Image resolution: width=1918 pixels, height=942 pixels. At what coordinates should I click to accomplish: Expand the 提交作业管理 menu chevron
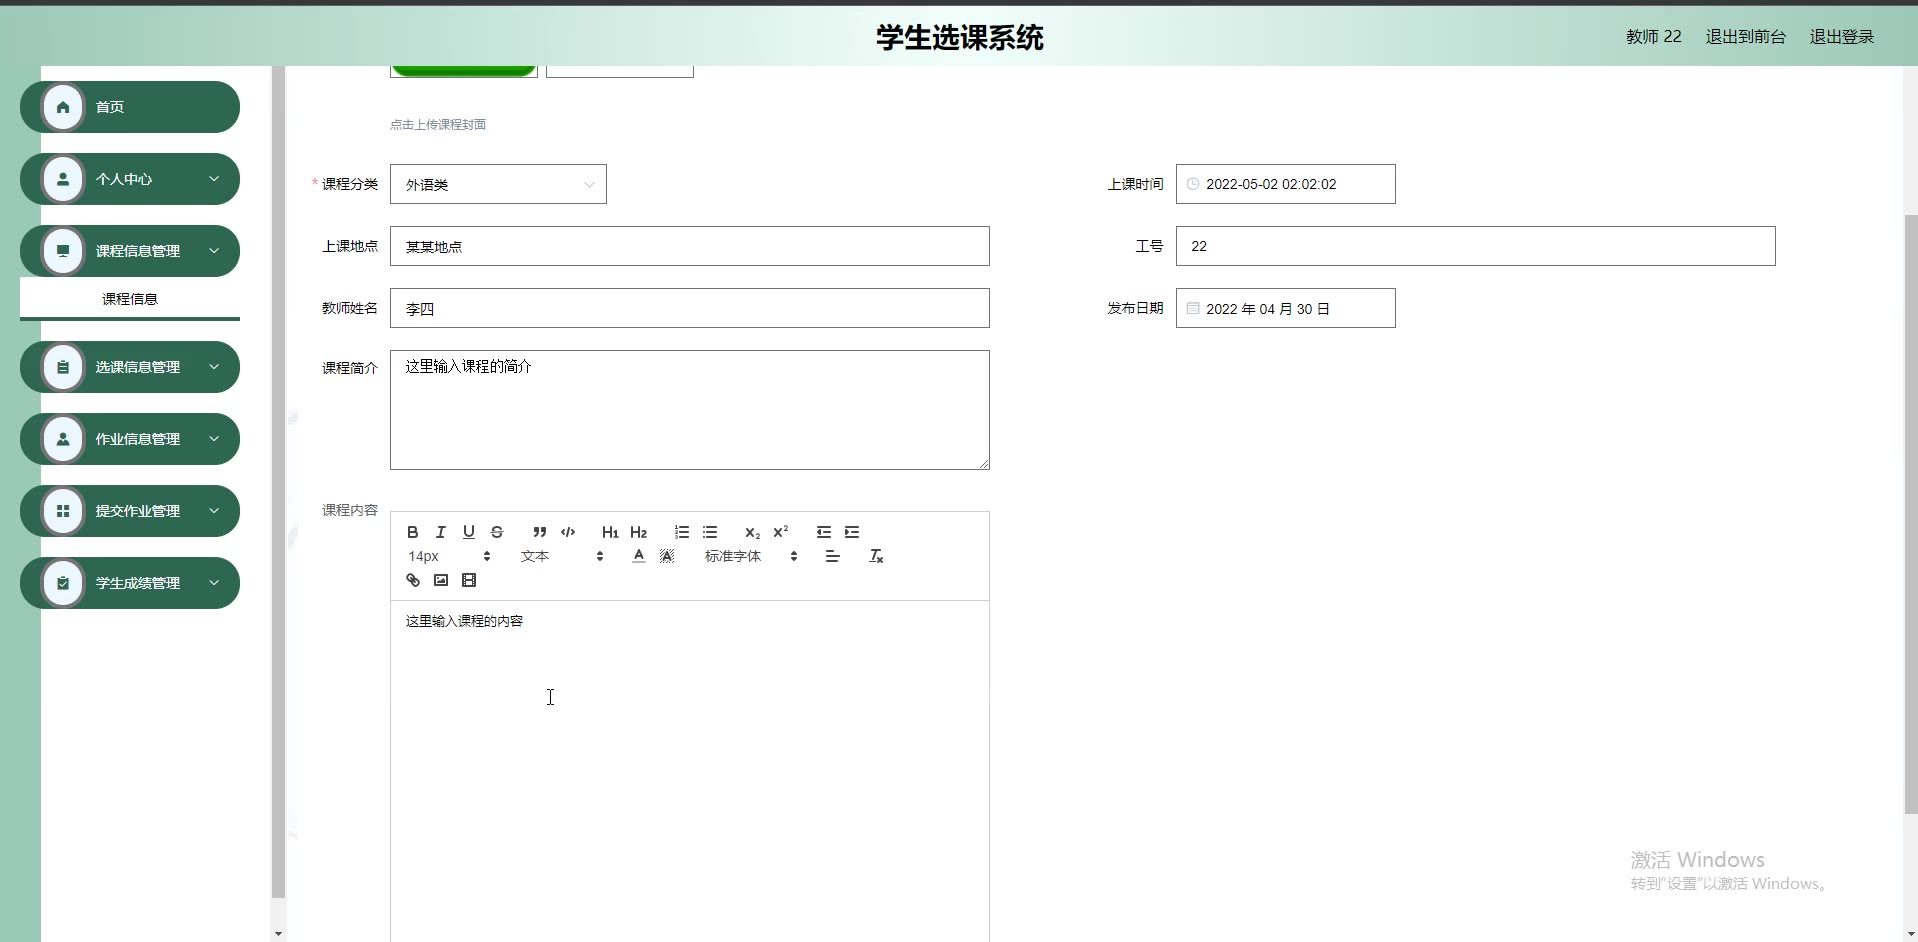(214, 511)
